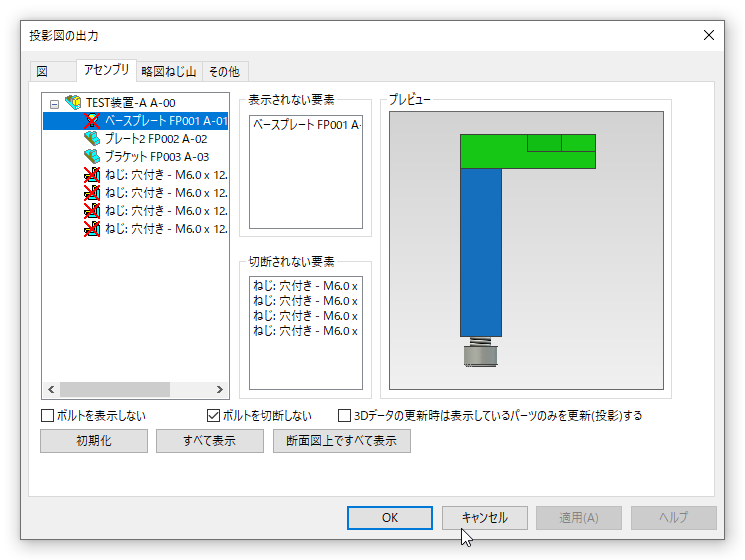Select プレート2 FP002 A-02 in the tree
Screen dimensions: 745x560
(x=156, y=139)
